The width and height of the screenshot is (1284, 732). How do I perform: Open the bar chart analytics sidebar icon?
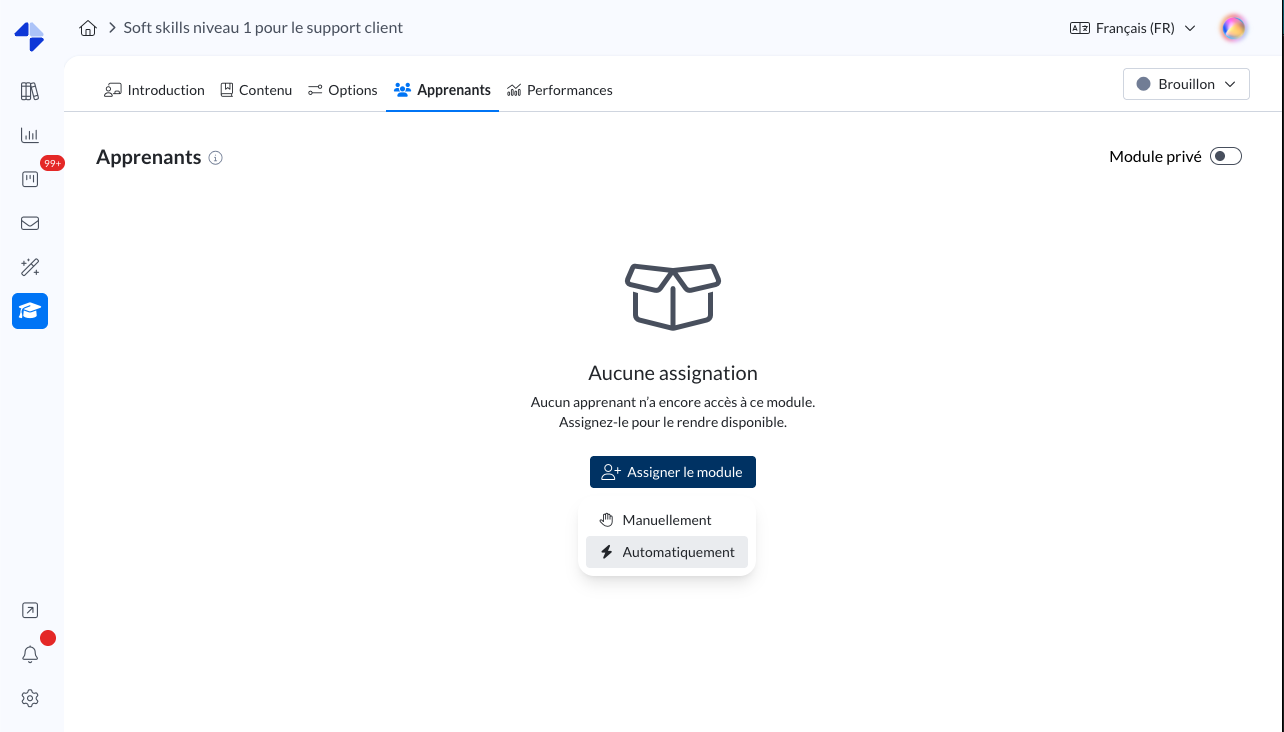[30, 135]
